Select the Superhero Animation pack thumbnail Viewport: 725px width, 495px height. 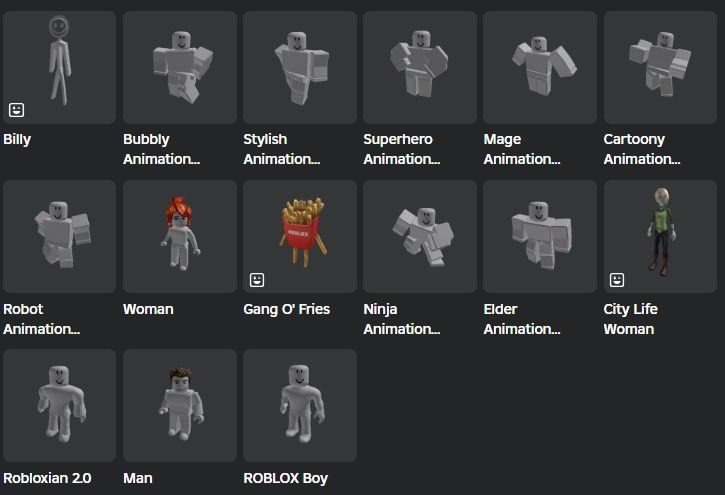click(420, 67)
